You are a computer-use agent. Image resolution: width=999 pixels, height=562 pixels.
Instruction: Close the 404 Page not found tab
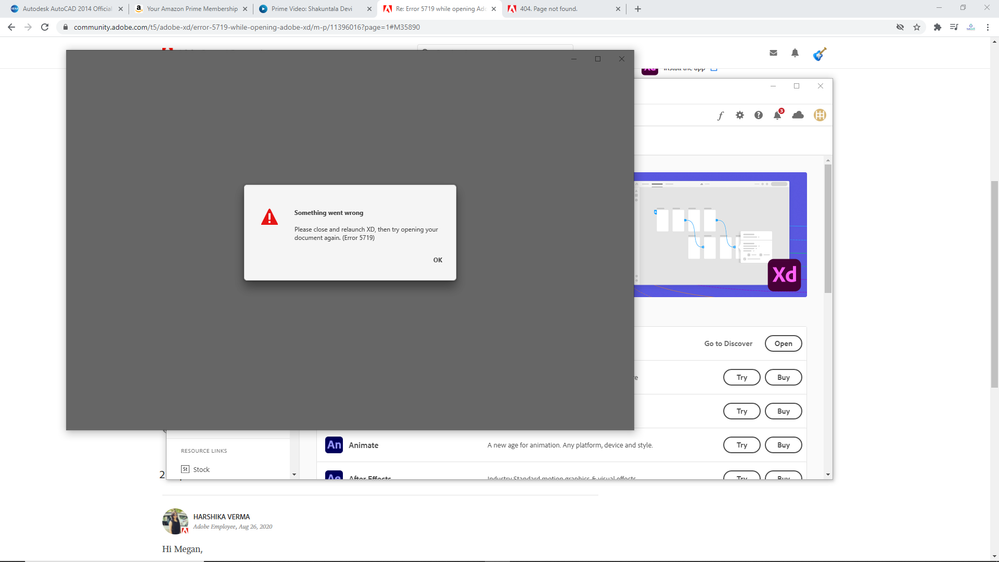pos(617,9)
